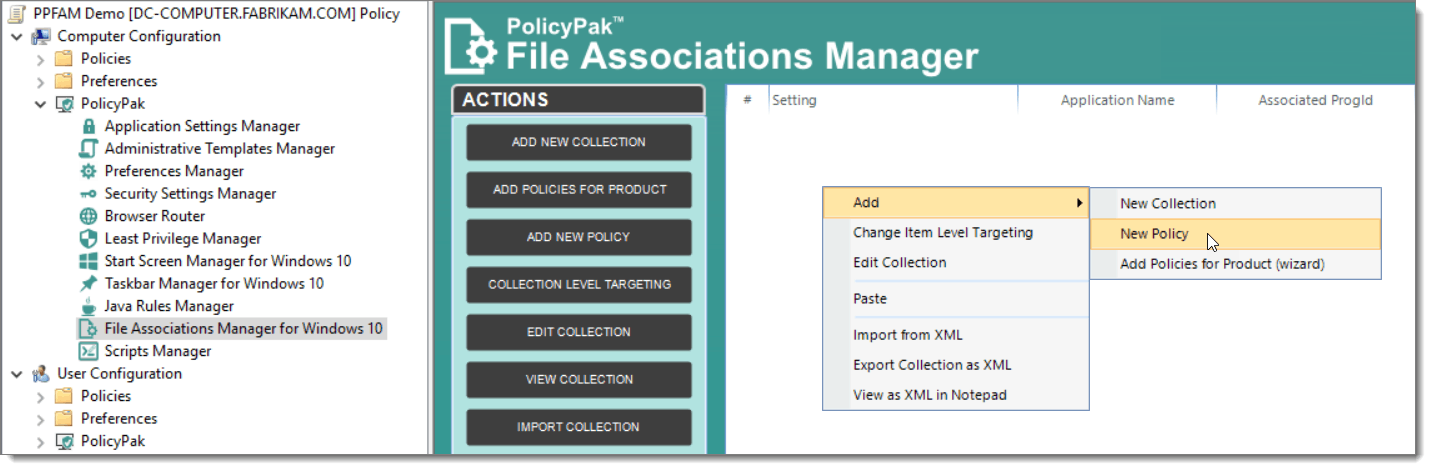Click the Java Rules Manager coffee cup icon

[x=88, y=306]
